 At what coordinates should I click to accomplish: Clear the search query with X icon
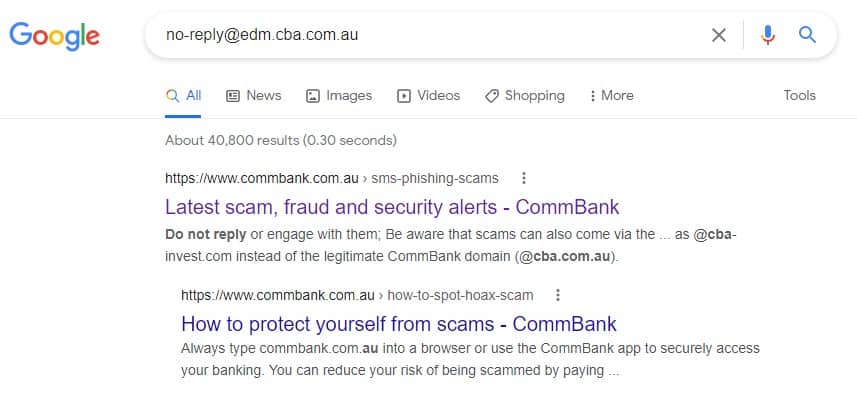pyautogui.click(x=718, y=36)
